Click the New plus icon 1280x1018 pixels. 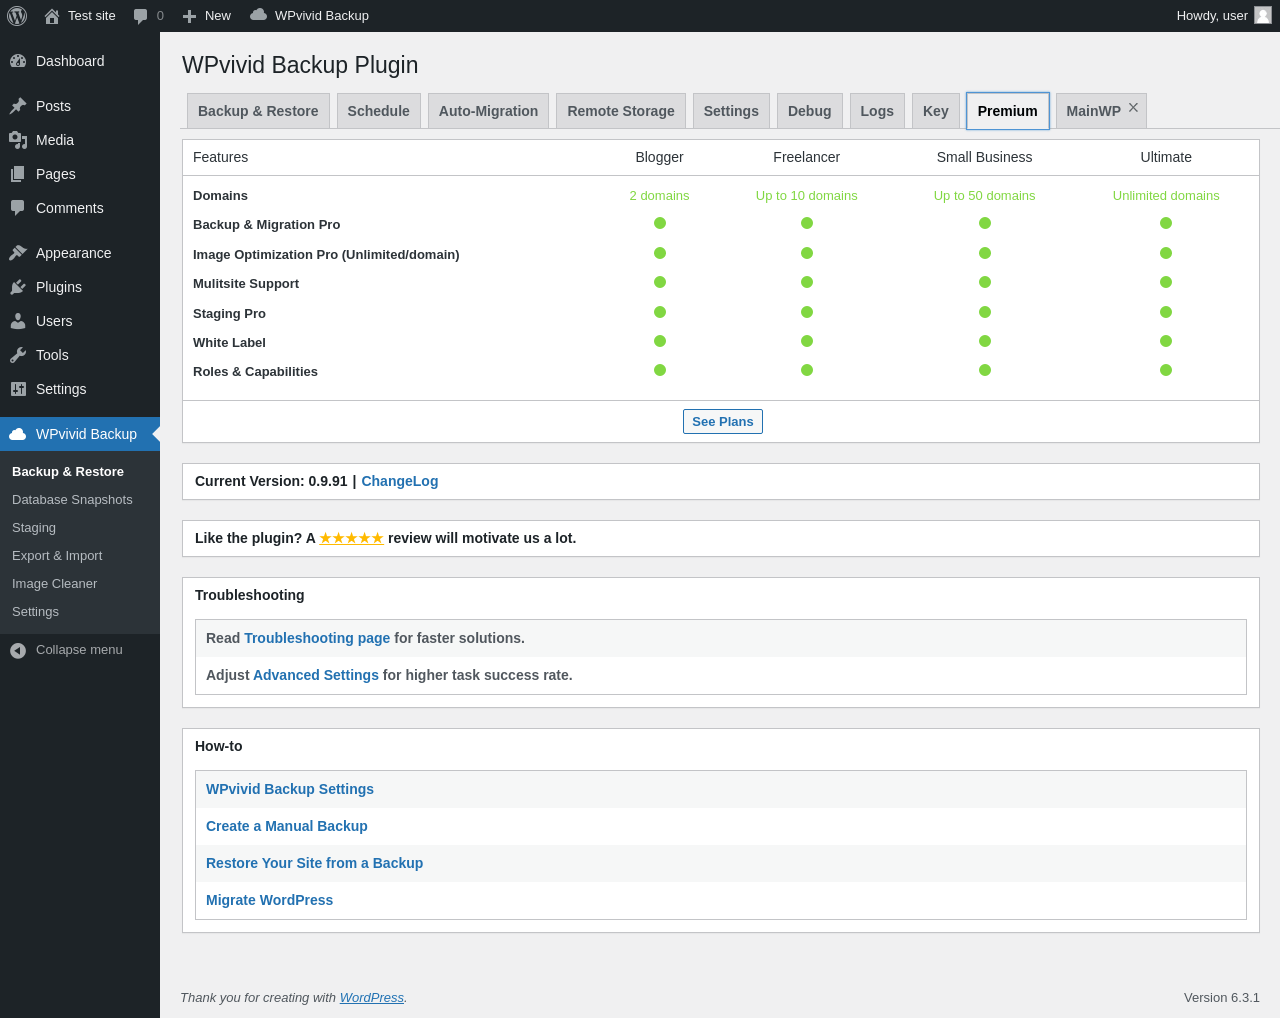click(189, 16)
